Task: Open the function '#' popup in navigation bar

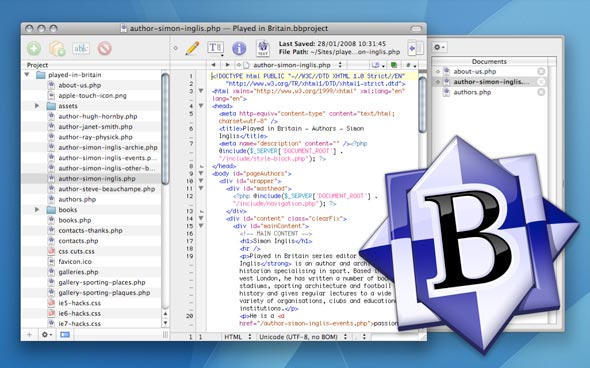Action: point(411,65)
